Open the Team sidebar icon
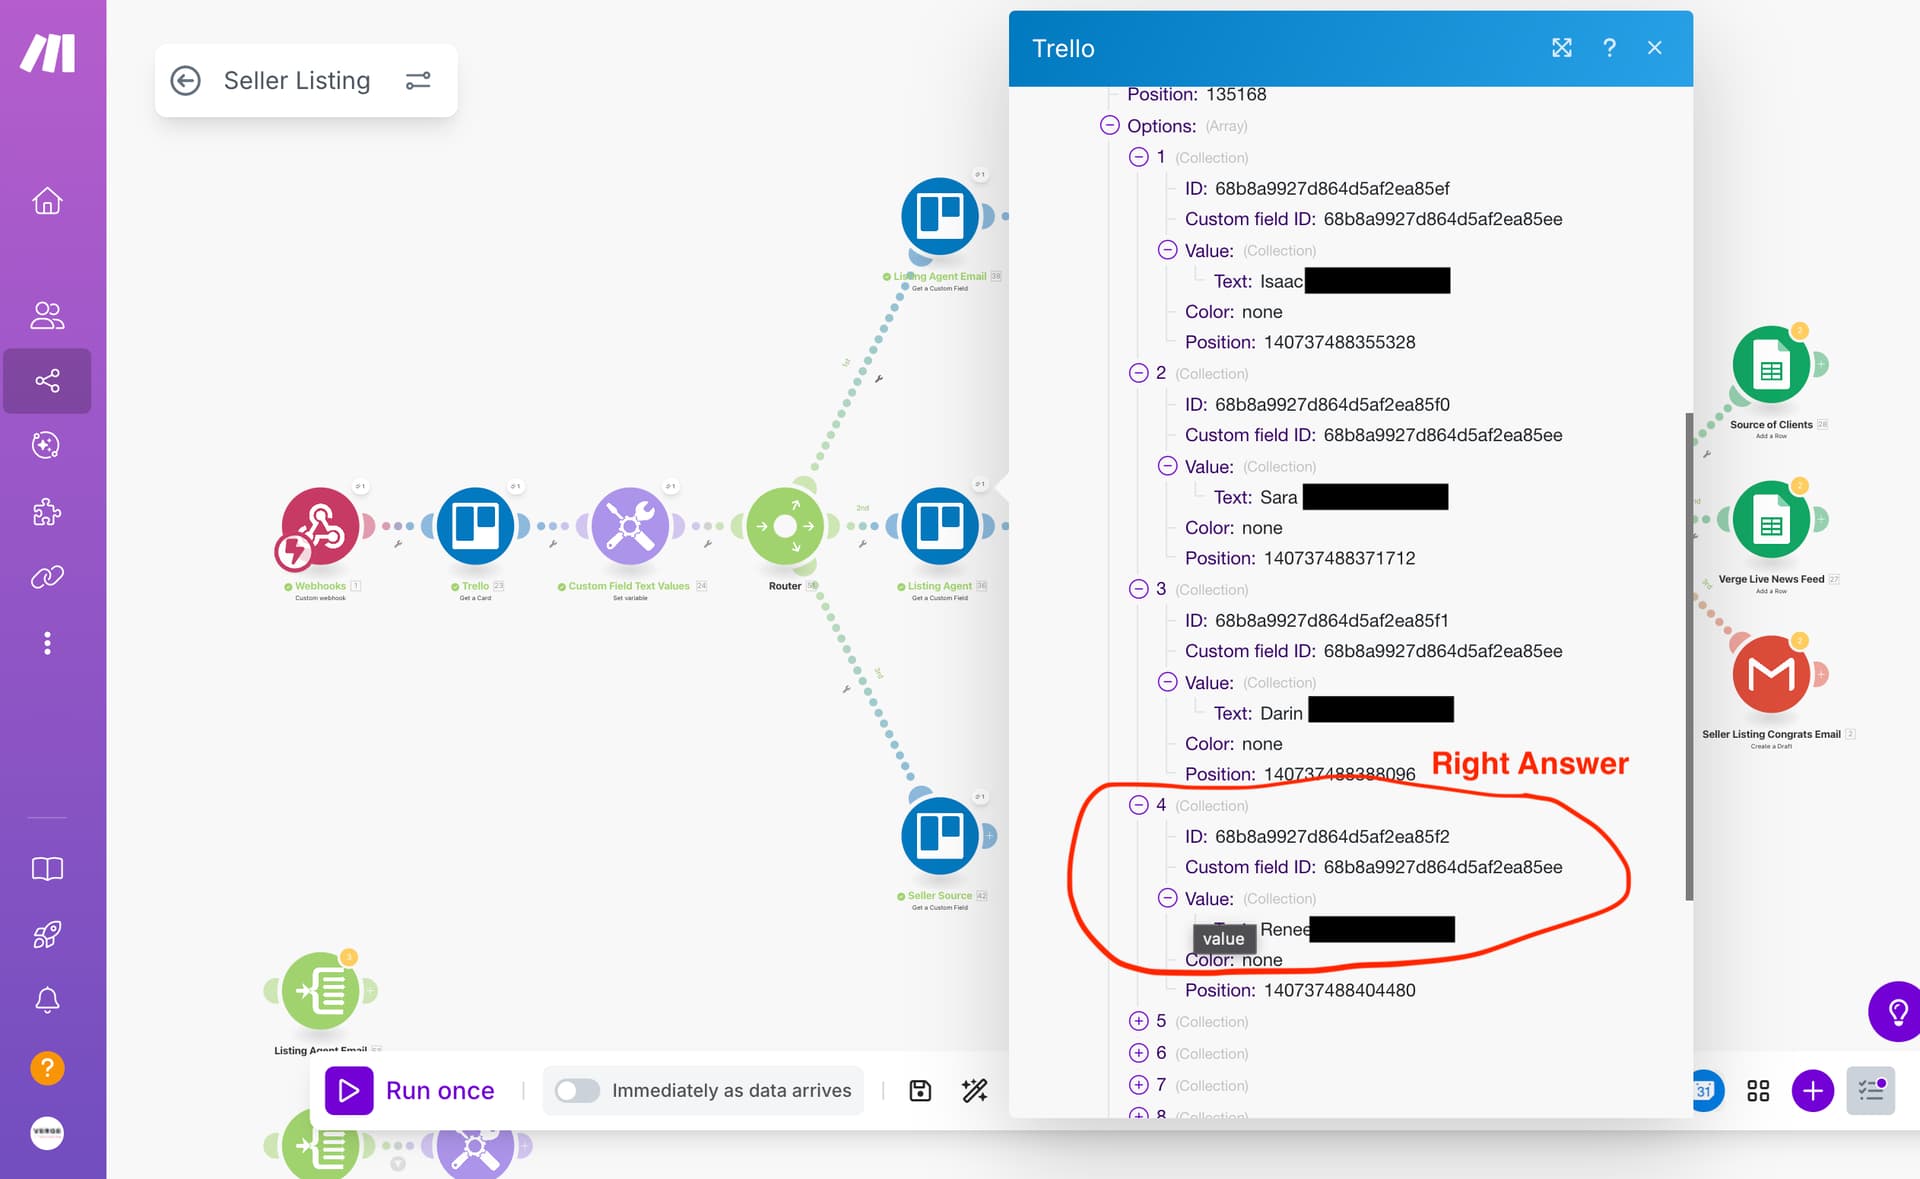The height and width of the screenshot is (1179, 1920). pos(47,315)
